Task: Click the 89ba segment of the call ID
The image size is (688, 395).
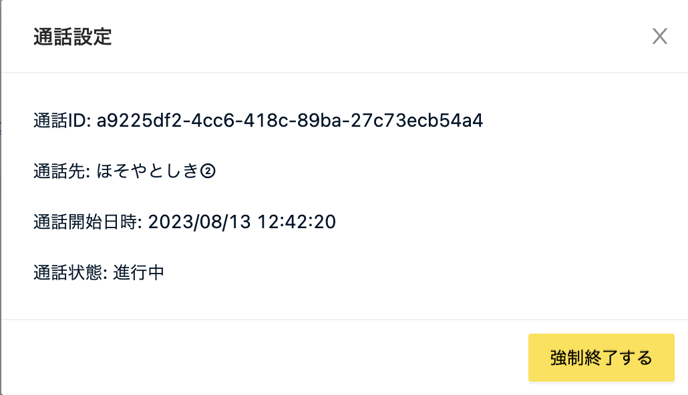Action: [319, 120]
